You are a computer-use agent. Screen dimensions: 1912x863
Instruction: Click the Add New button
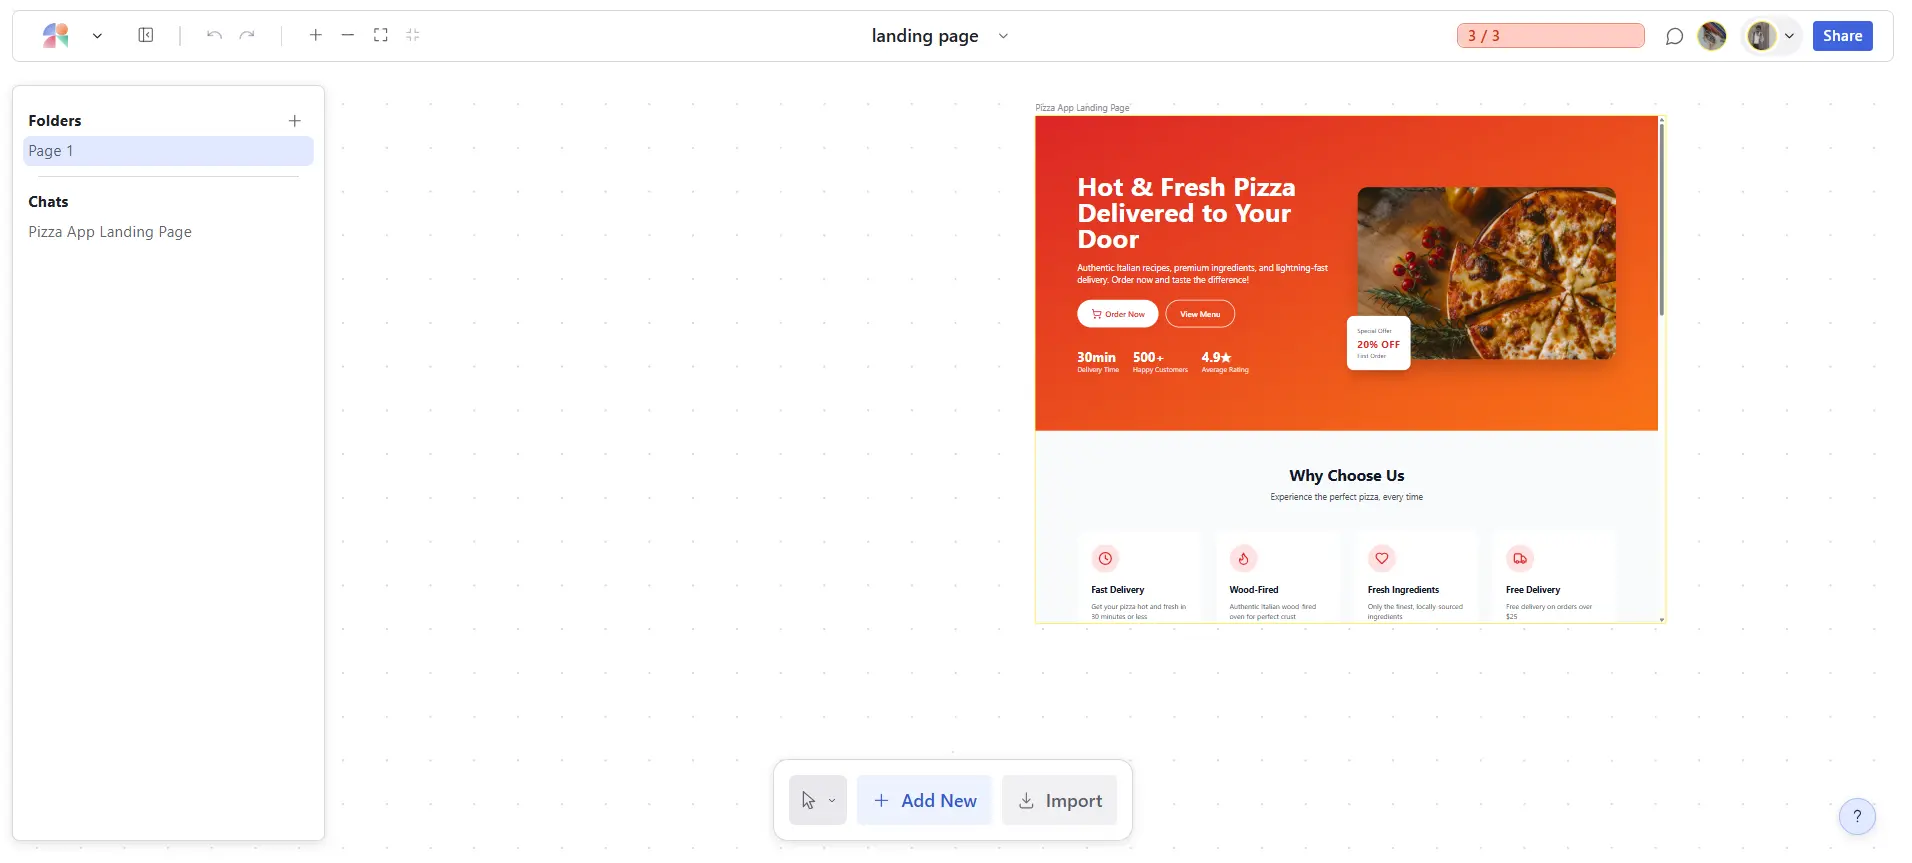tap(924, 801)
